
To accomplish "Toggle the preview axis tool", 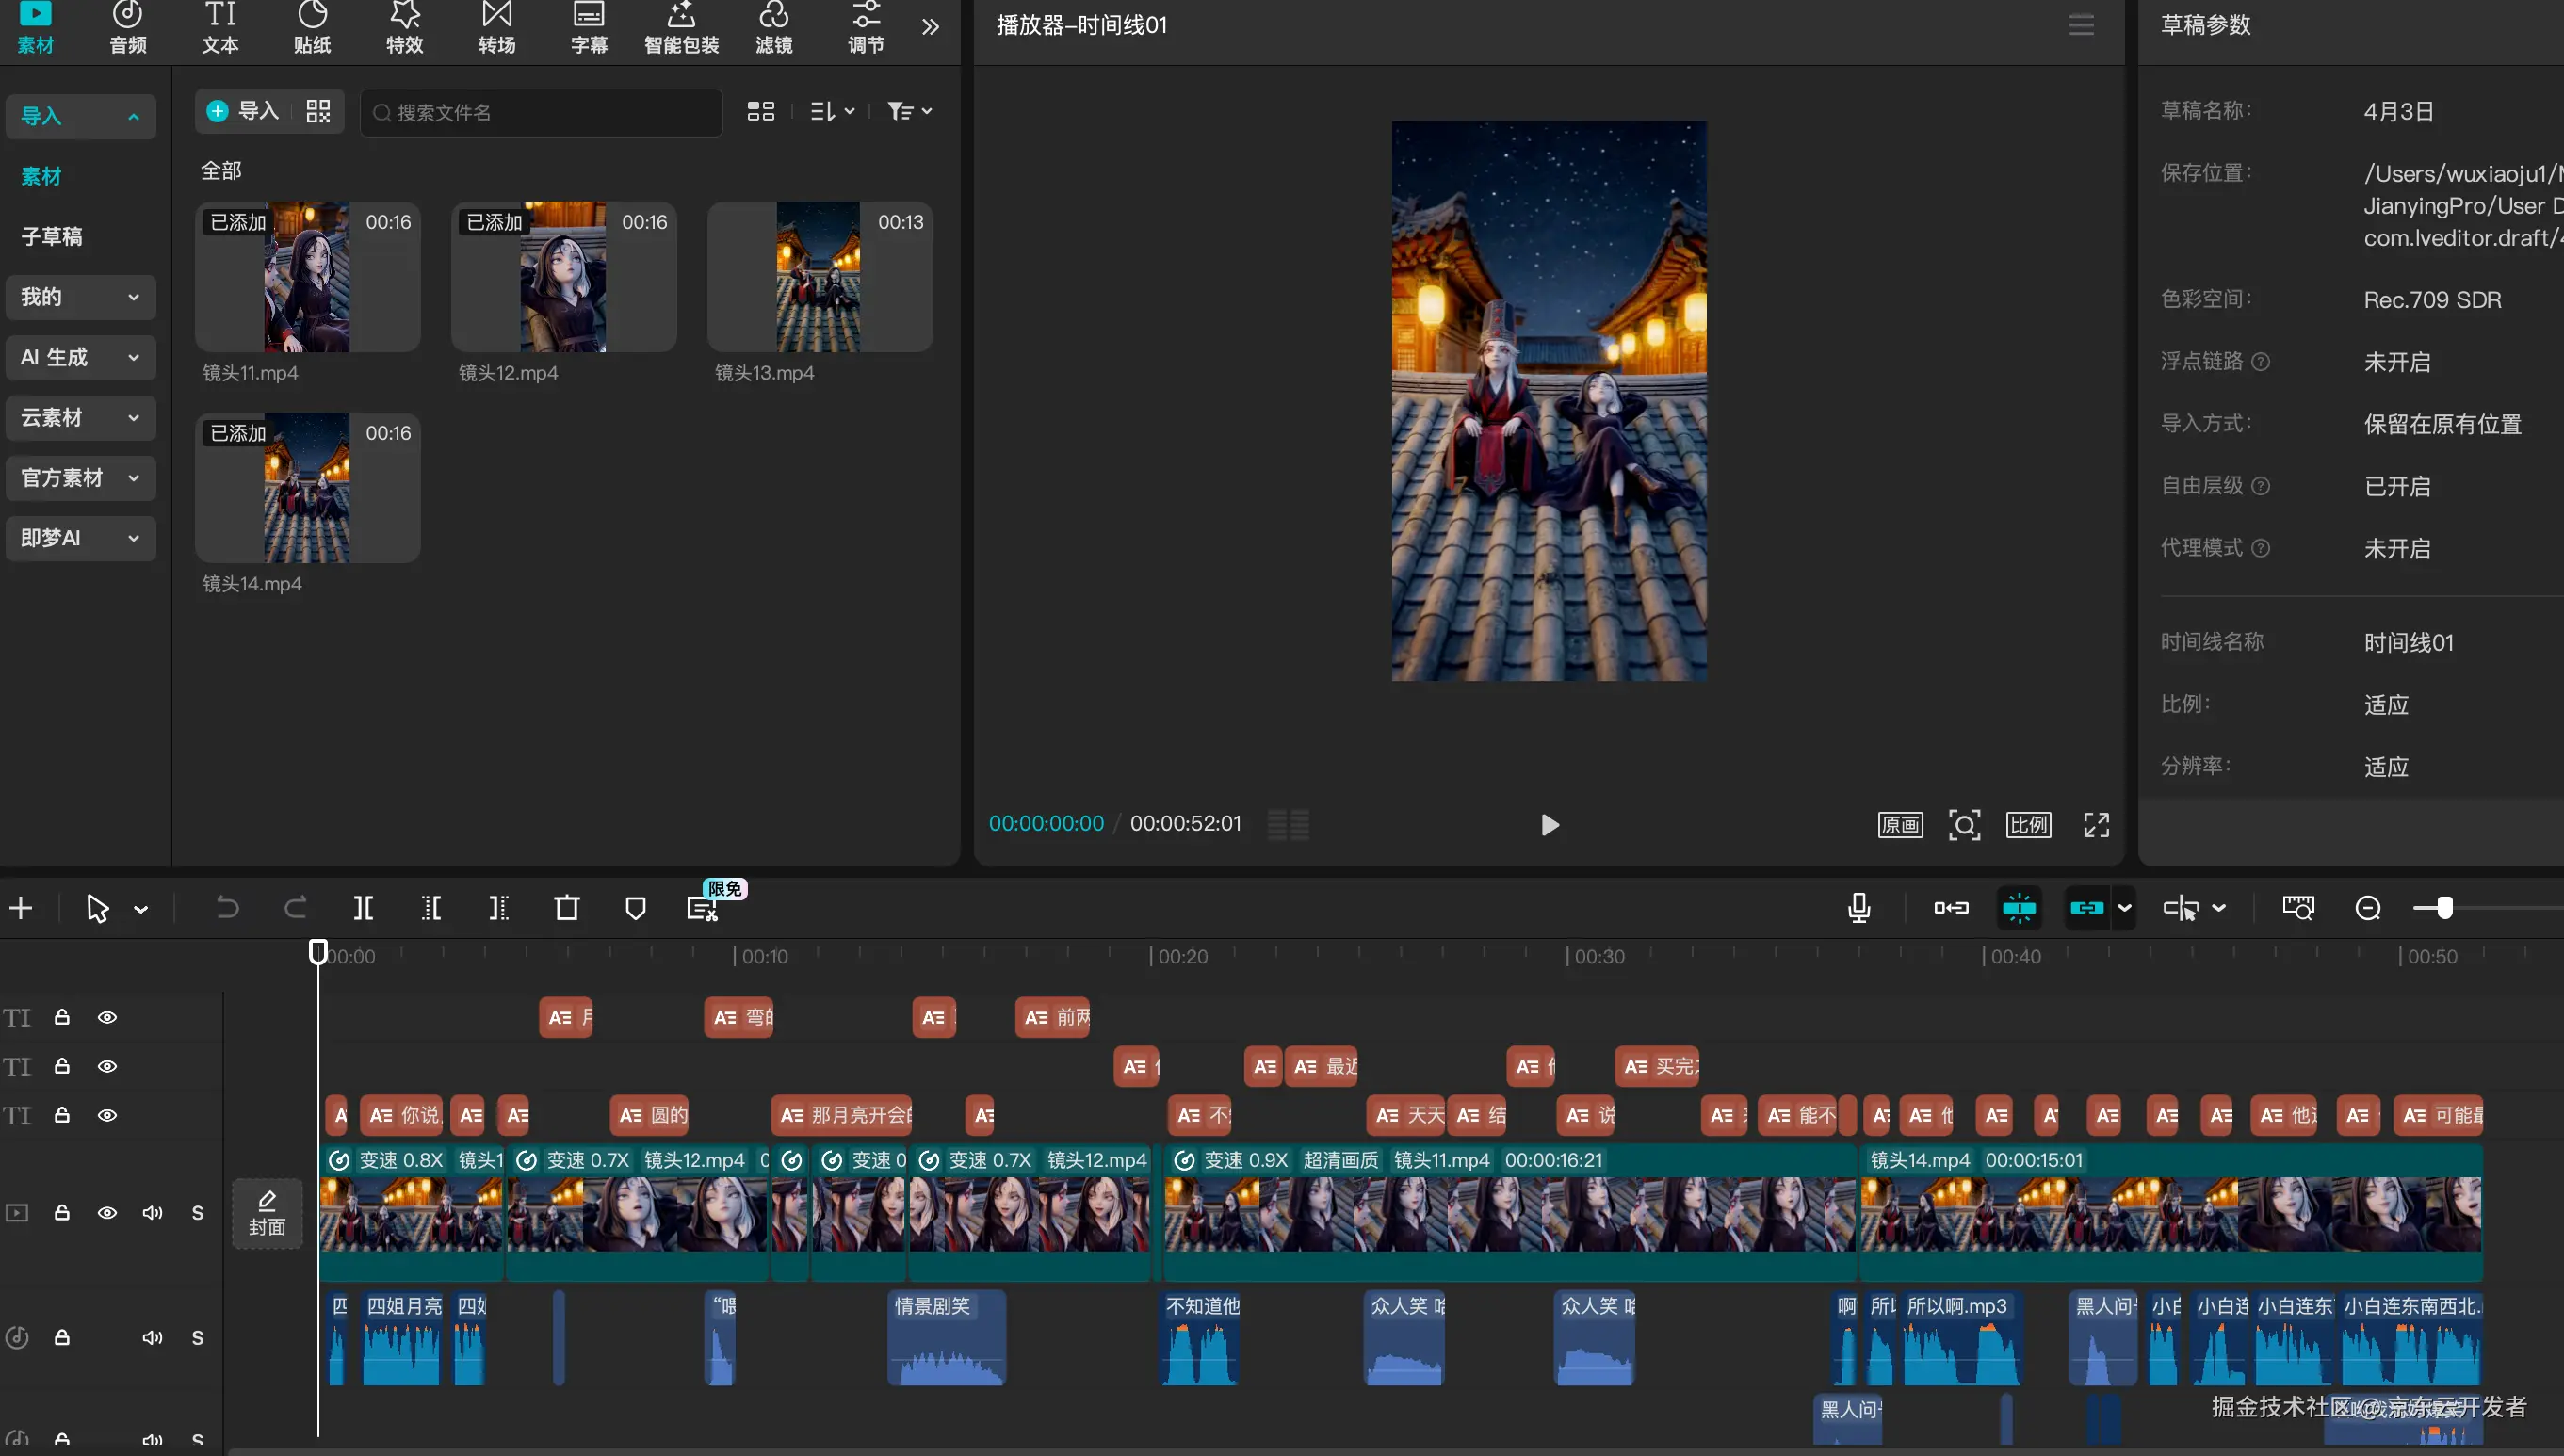I will coord(2181,908).
